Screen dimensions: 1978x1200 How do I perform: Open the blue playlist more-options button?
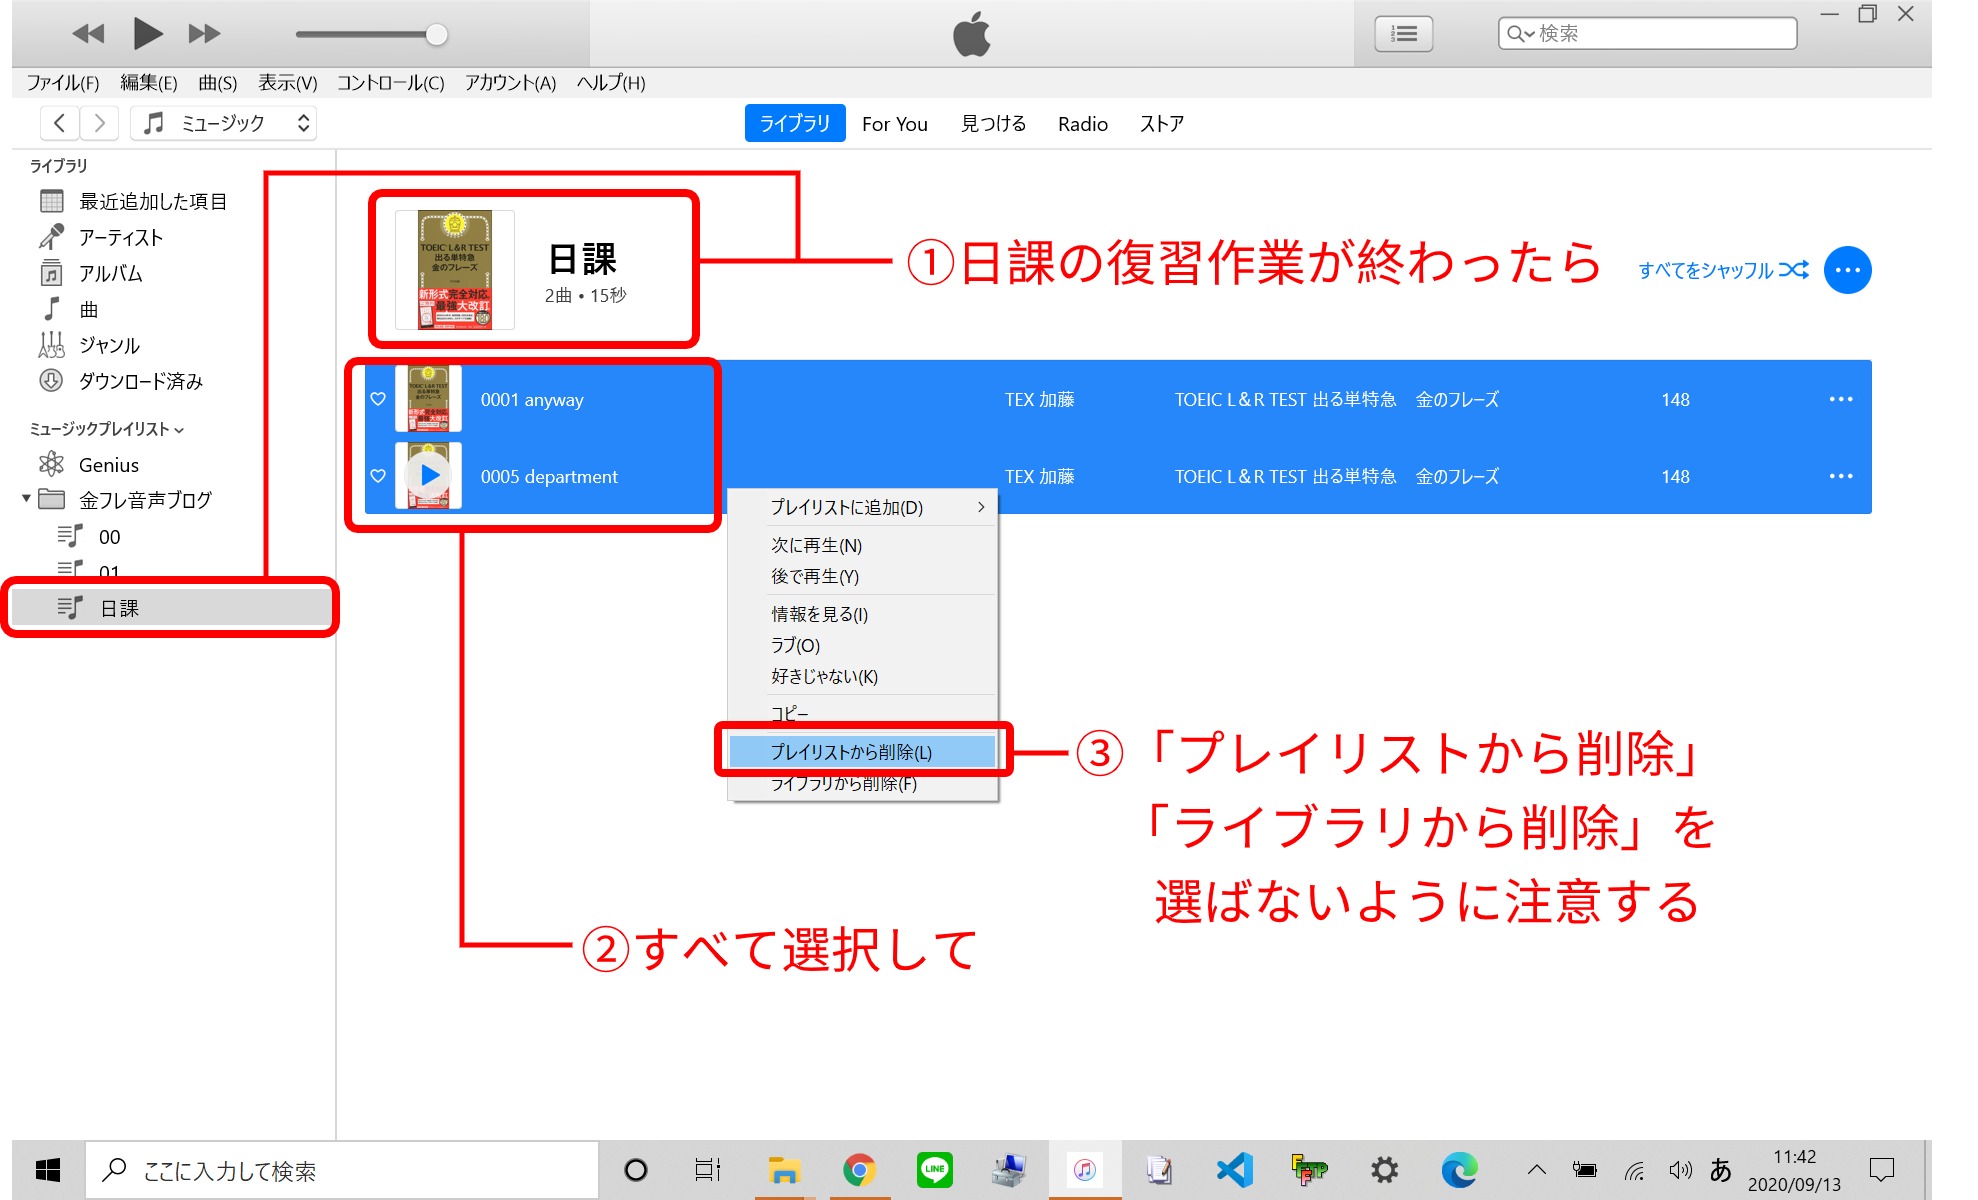(1848, 270)
